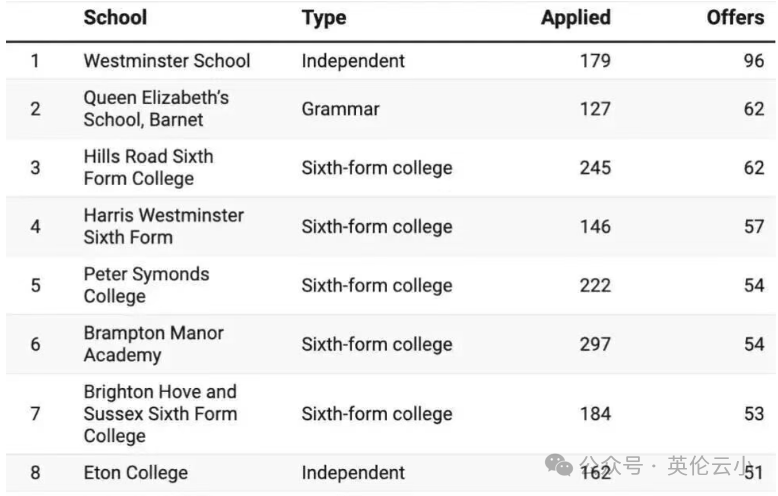778x496 pixels.
Task: Select Brighton Hove and Sussex Sixth Form College
Action: (x=160, y=414)
